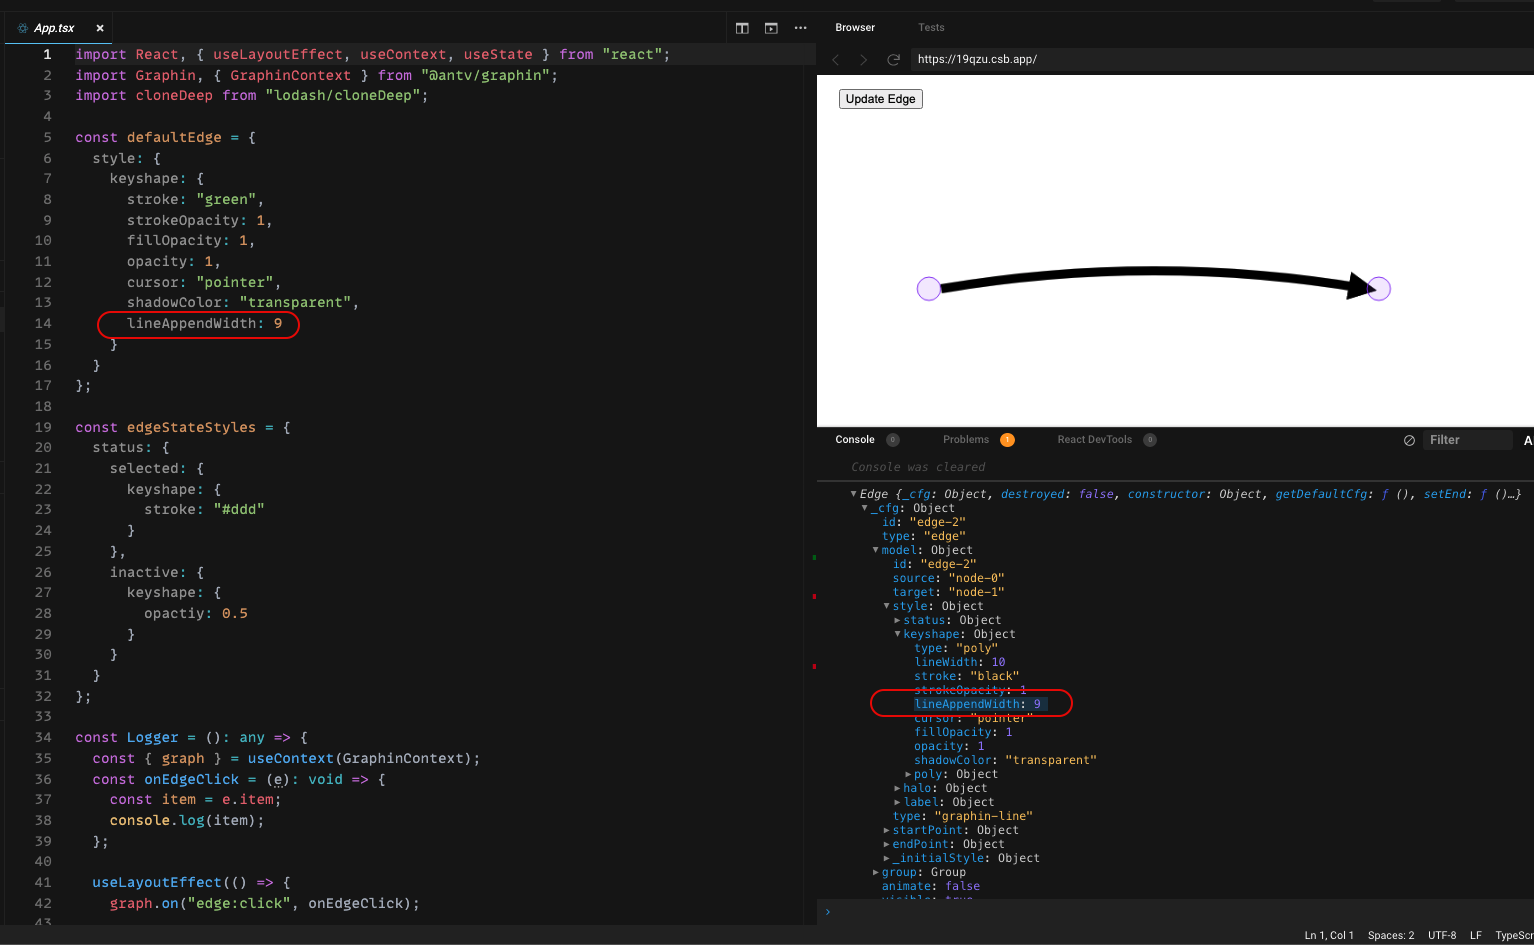Click the lineWidth: 10 console property
This screenshot has height=945, width=1534.
pyautogui.click(x=960, y=662)
